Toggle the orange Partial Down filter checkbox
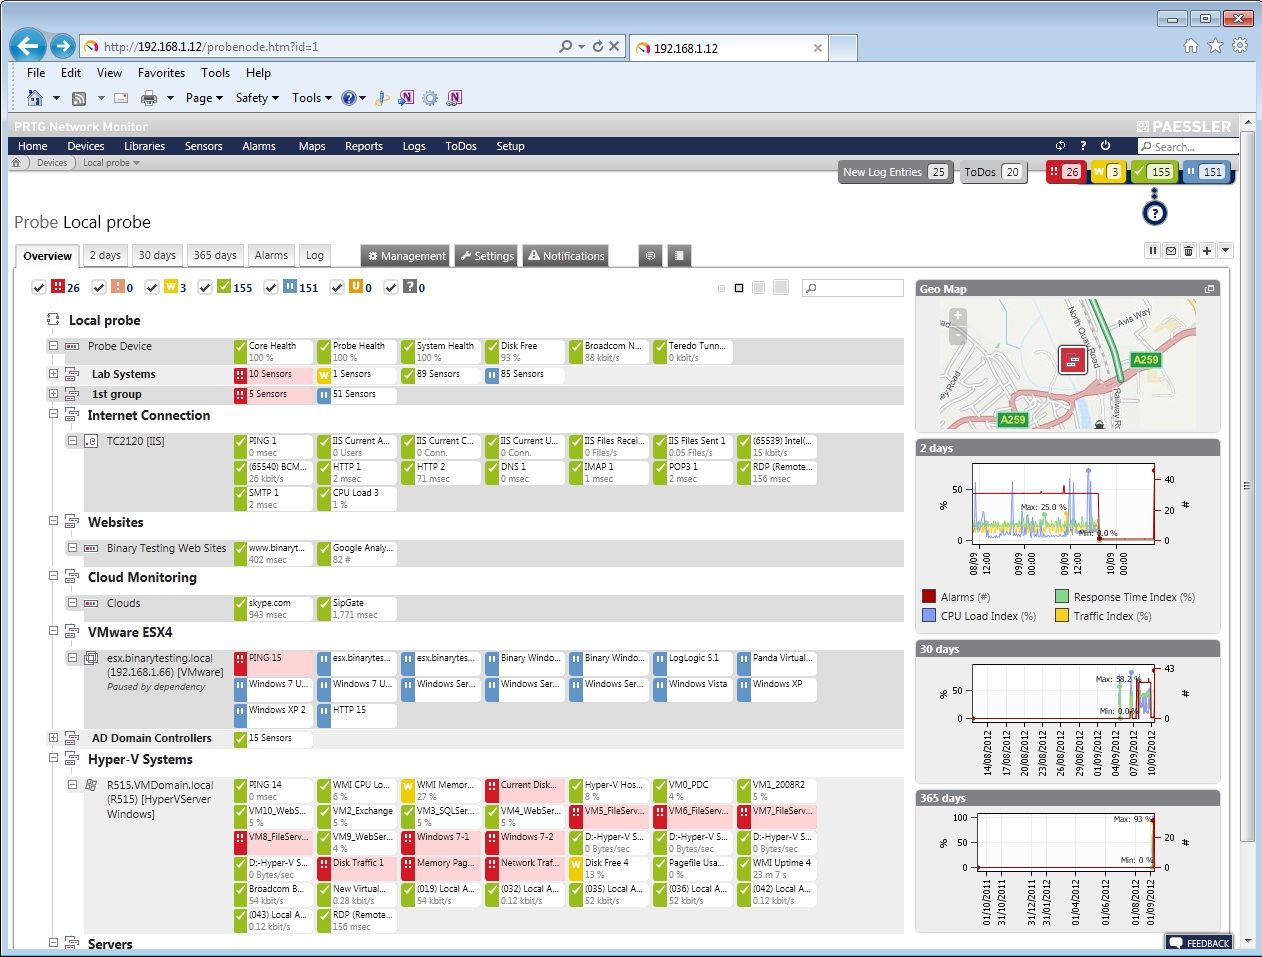Image resolution: width=1262 pixels, height=957 pixels. pyautogui.click(x=99, y=288)
